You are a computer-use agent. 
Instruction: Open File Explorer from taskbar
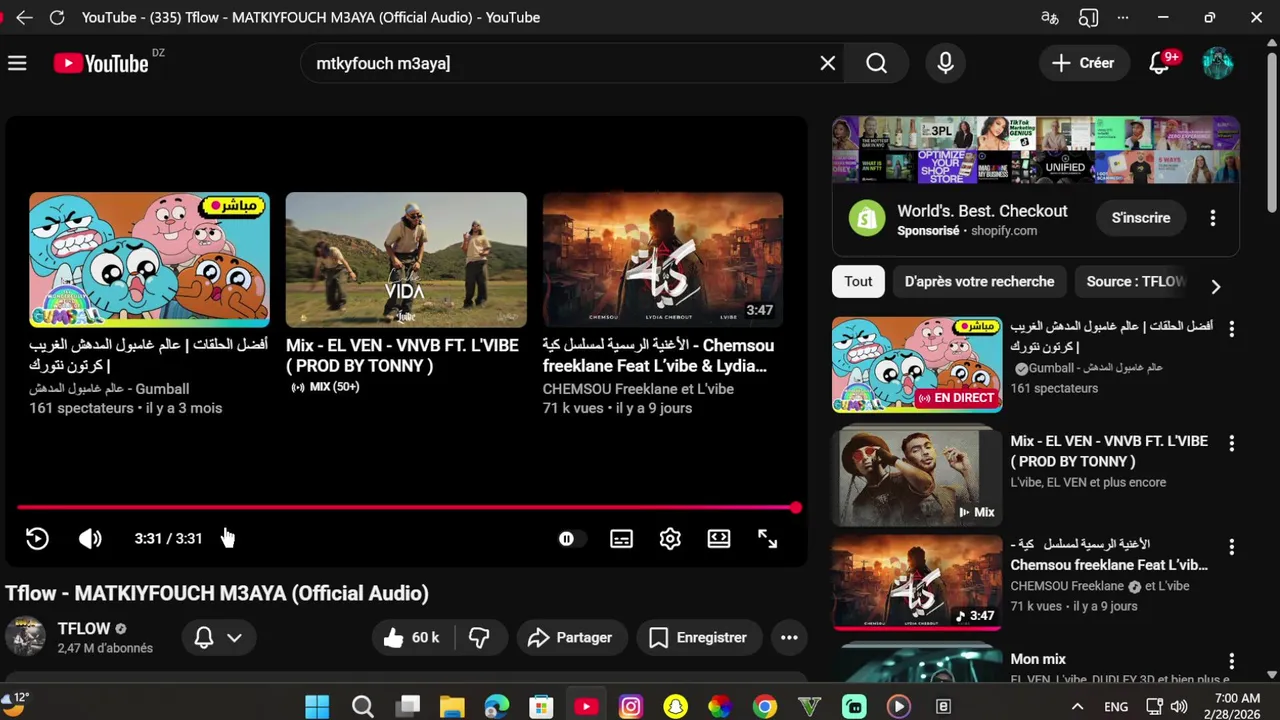pyautogui.click(x=452, y=707)
